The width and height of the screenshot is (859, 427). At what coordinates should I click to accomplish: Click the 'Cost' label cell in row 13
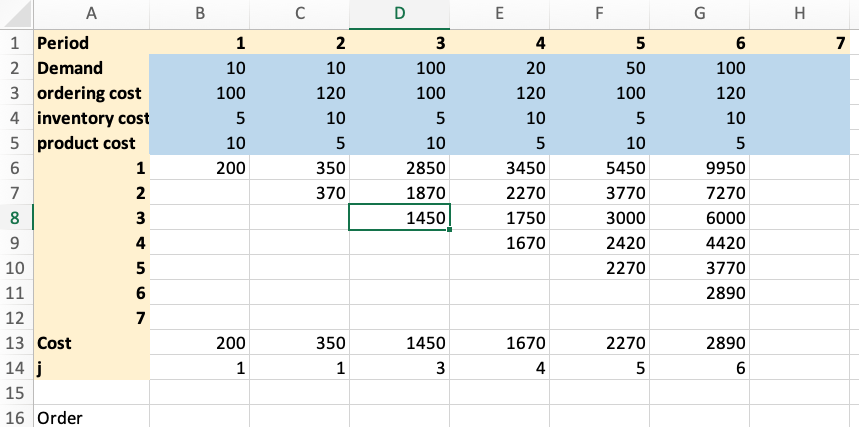91,343
